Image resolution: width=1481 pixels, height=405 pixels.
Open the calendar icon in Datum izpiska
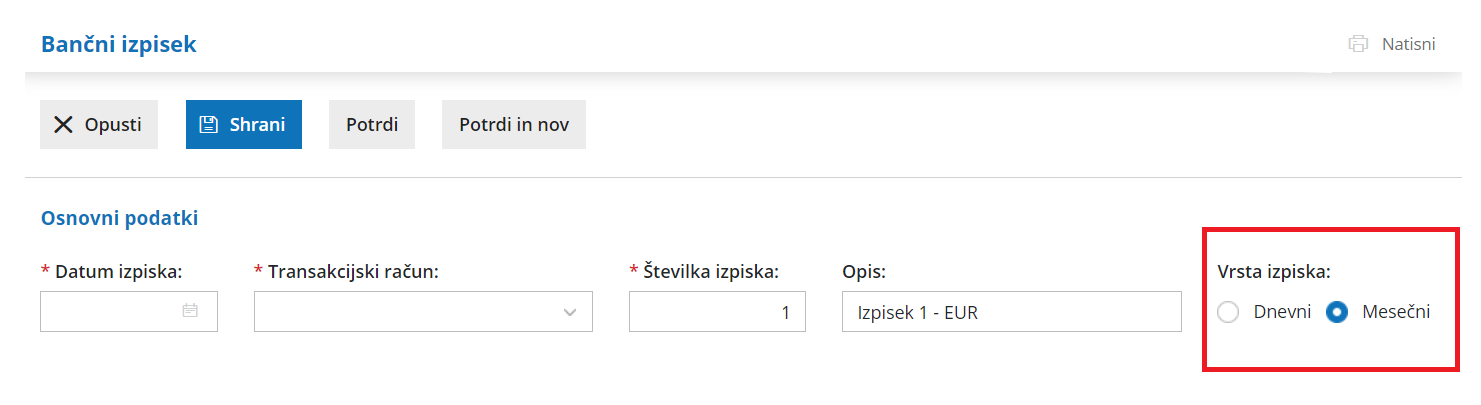pyautogui.click(x=190, y=311)
